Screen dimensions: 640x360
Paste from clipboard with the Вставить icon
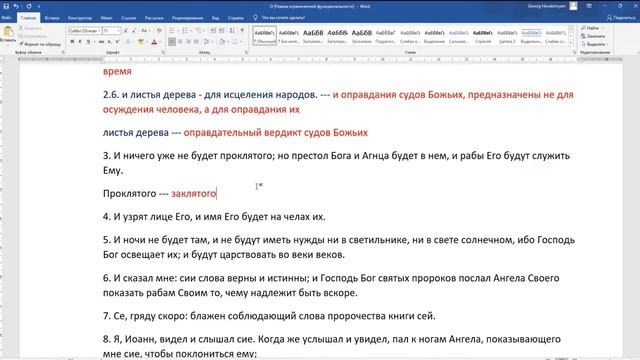[8, 32]
